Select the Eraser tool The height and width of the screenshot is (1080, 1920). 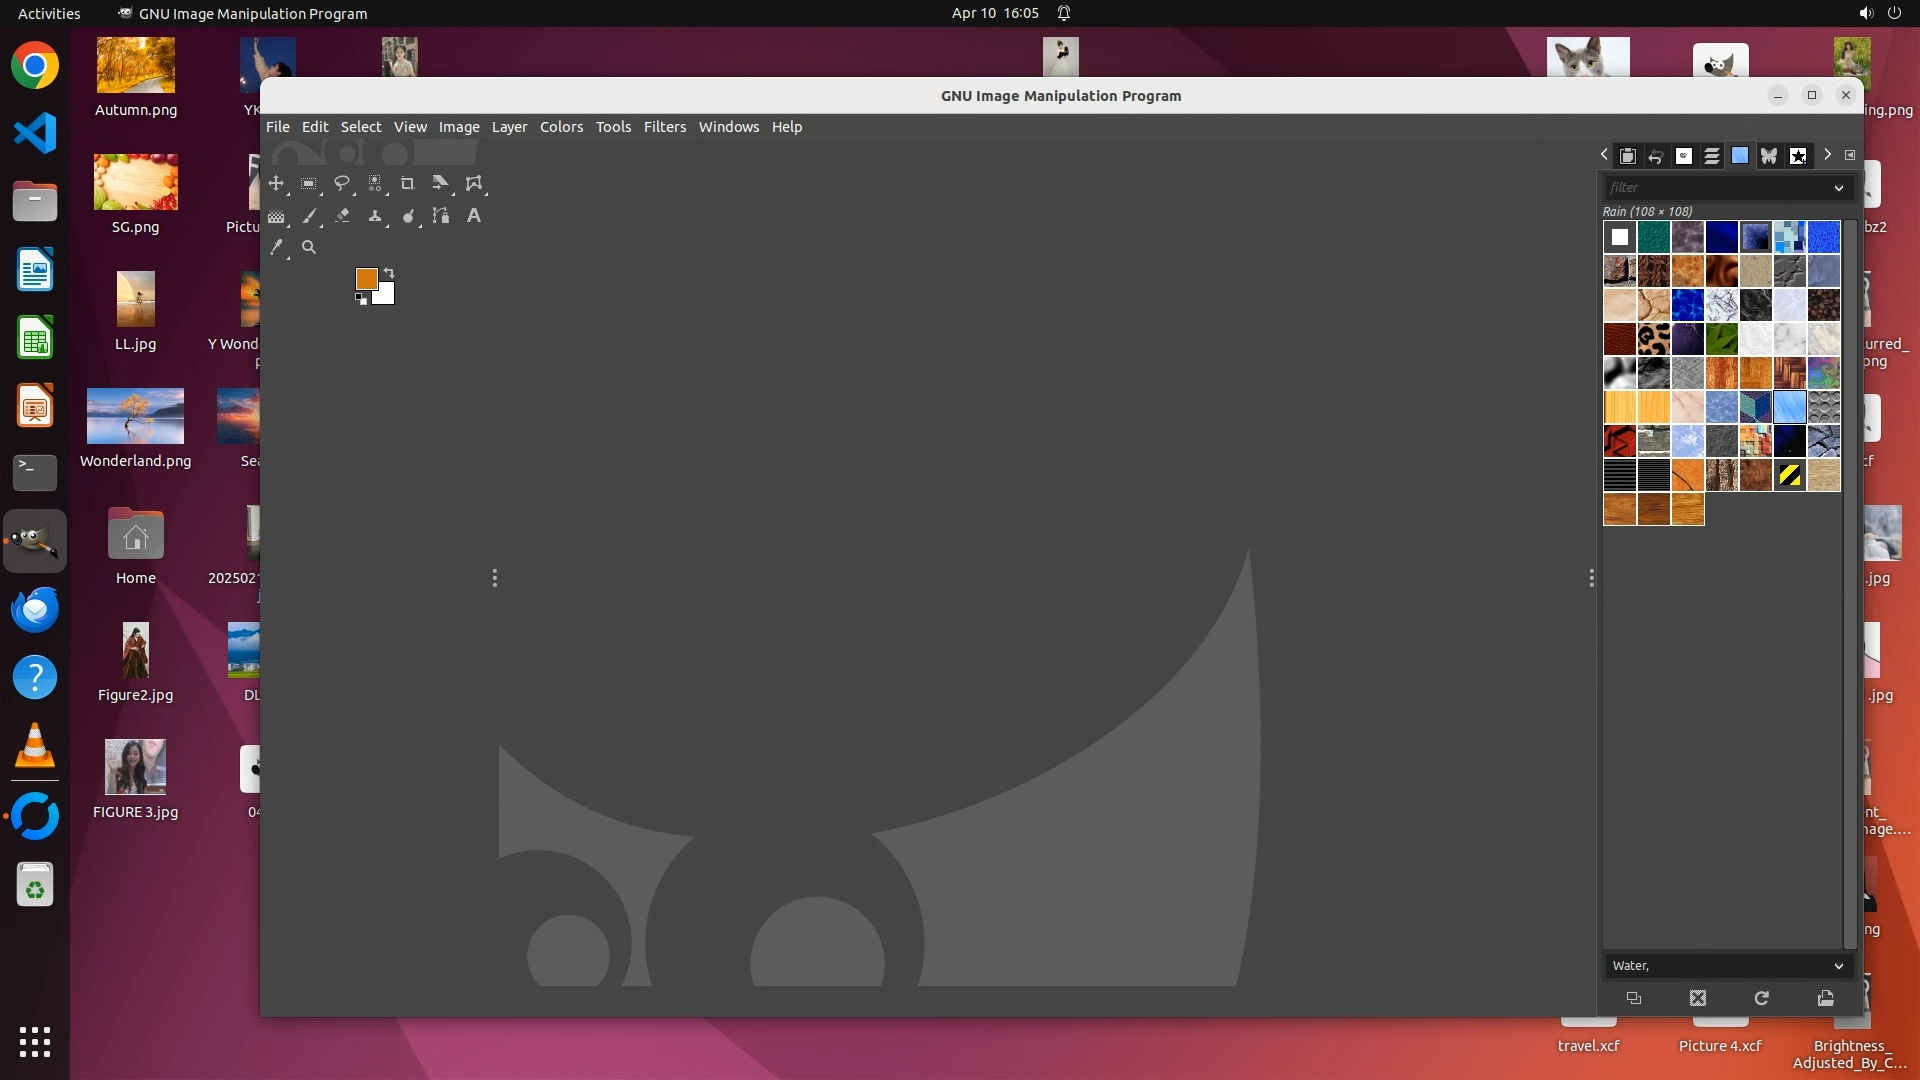pyautogui.click(x=343, y=216)
